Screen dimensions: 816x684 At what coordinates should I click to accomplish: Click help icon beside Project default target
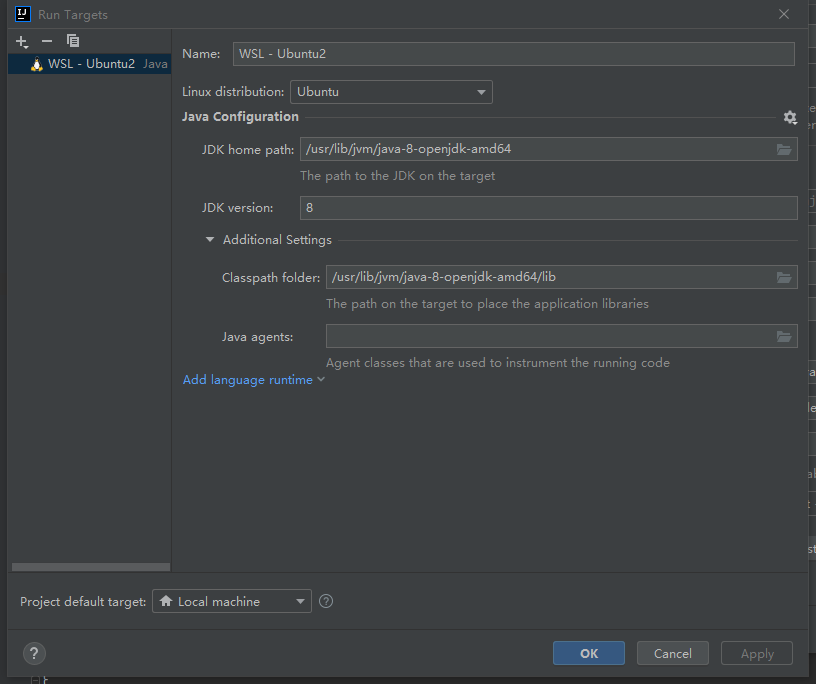(x=325, y=601)
